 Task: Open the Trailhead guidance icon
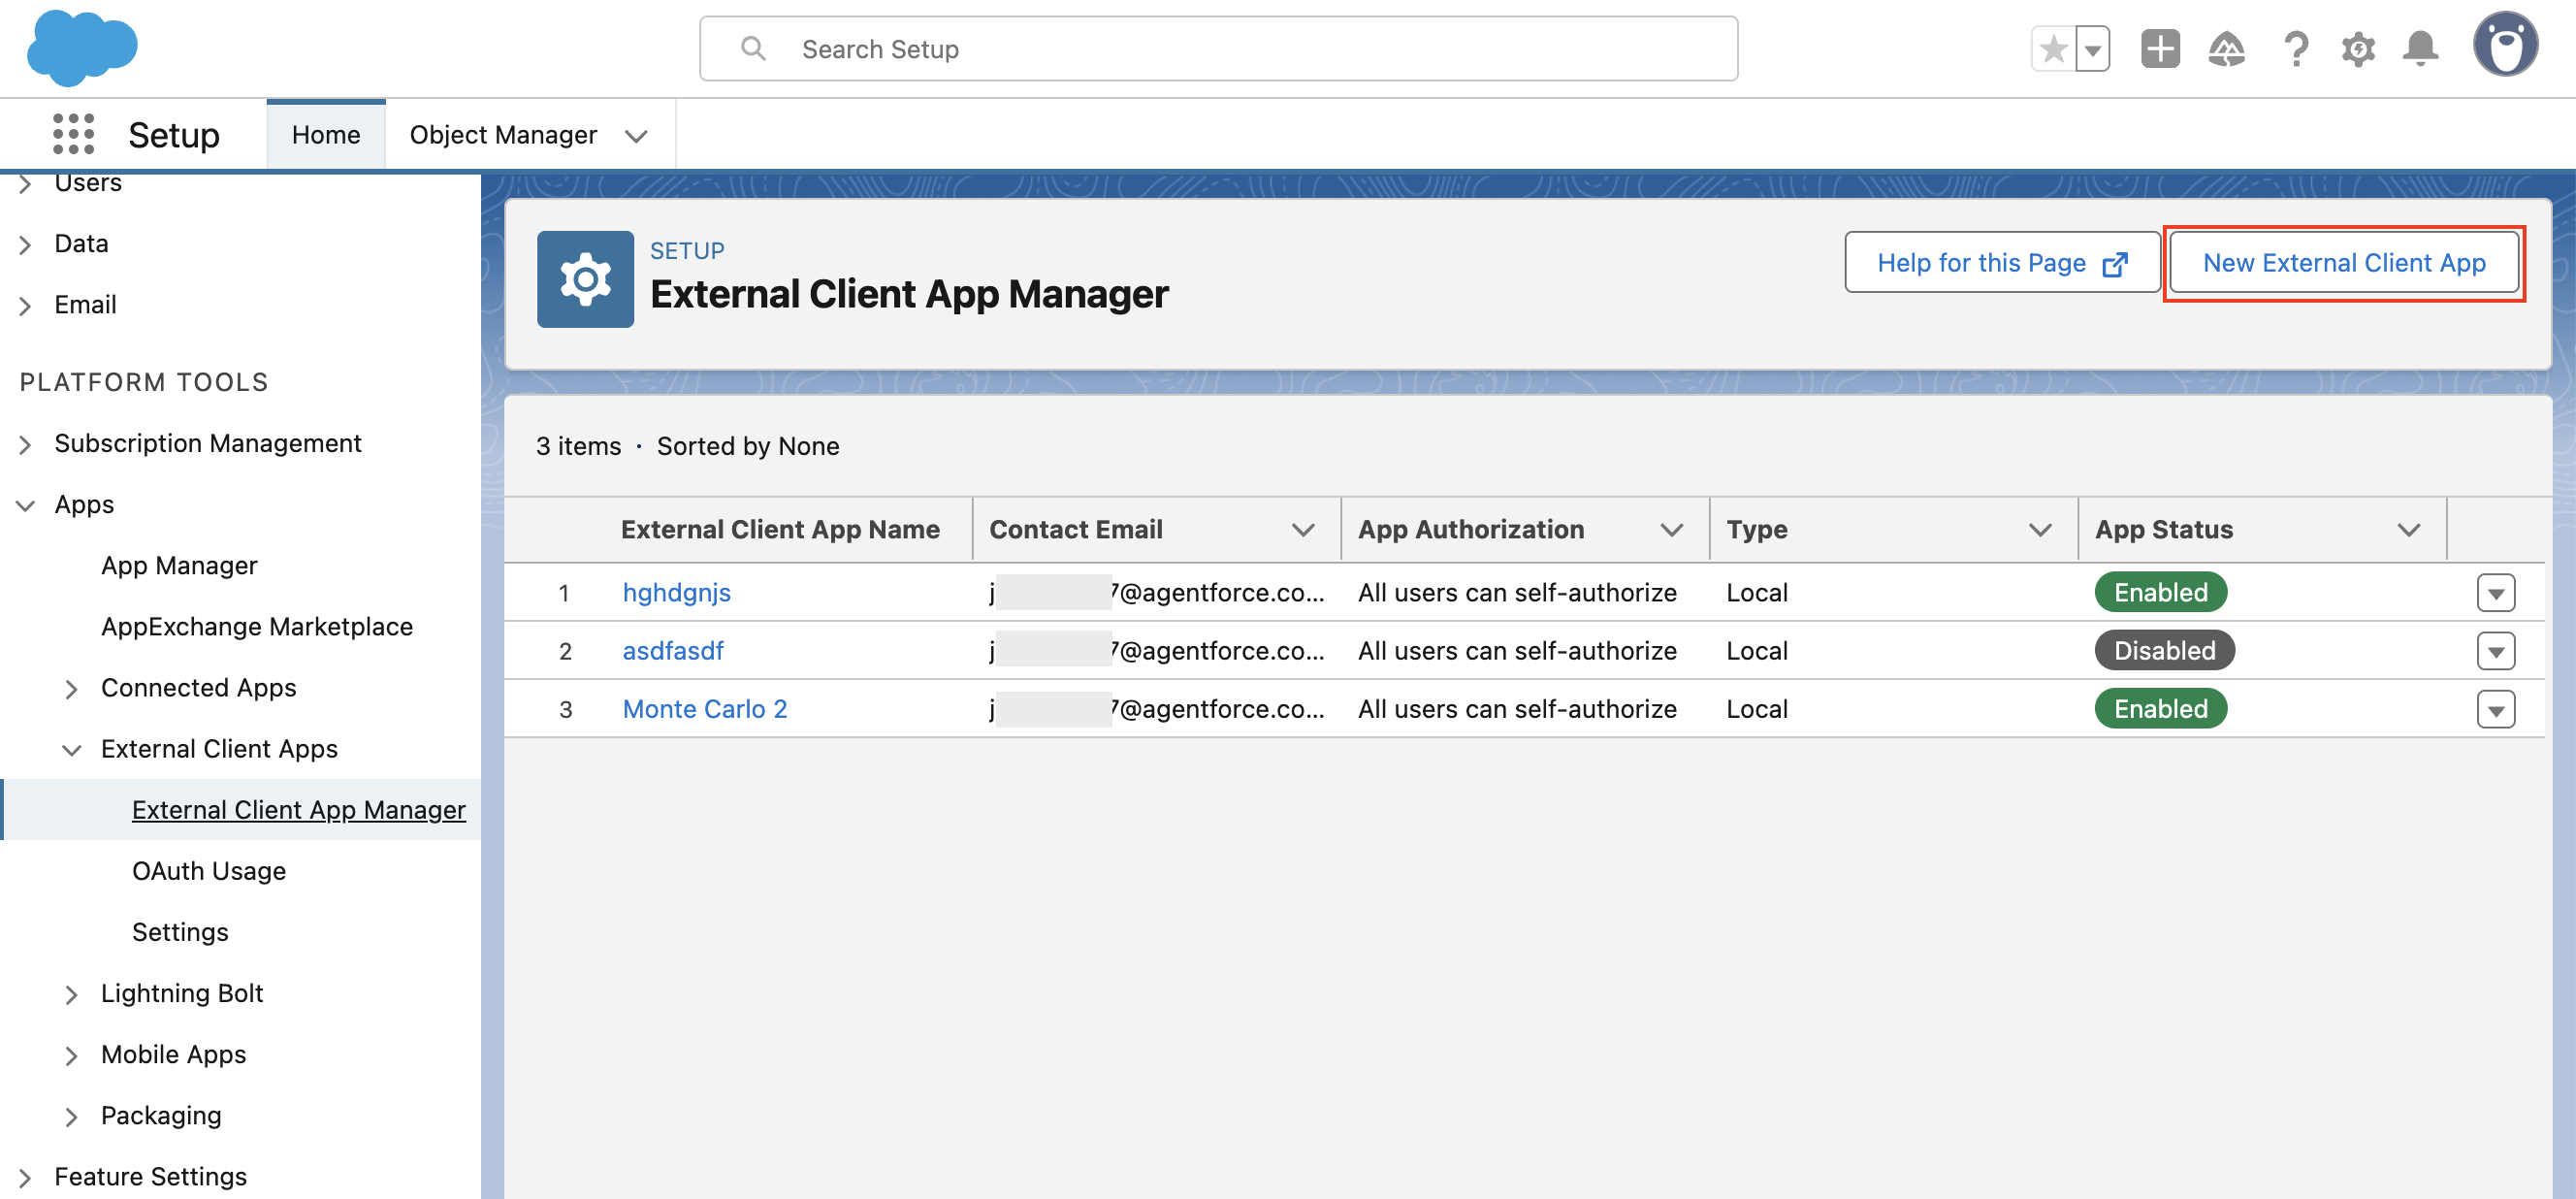tap(2226, 49)
